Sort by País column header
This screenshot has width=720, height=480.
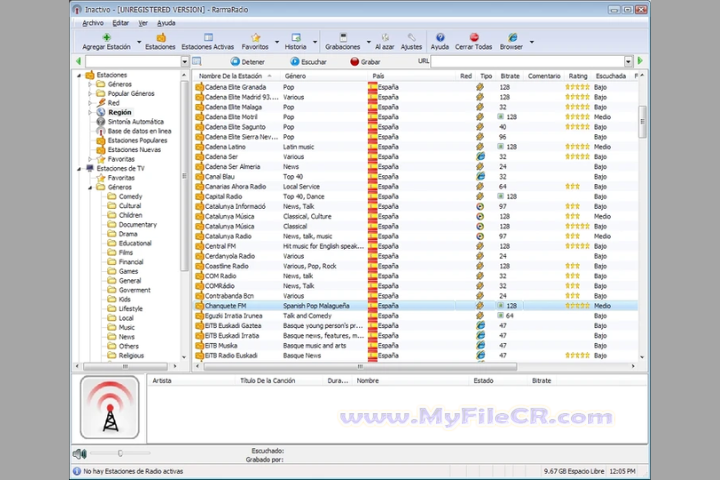click(x=411, y=76)
